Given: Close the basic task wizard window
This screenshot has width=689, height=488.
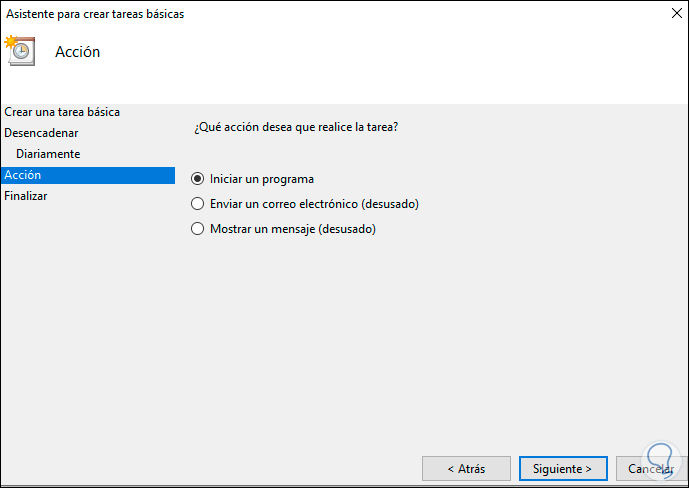Looking at the screenshot, I should click(x=661, y=15).
